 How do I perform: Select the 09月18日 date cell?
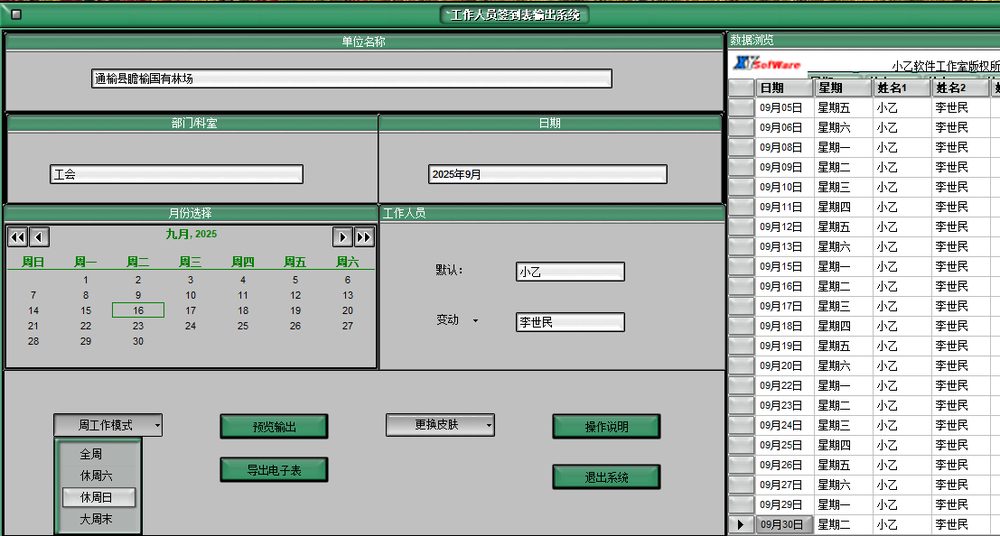tap(784, 326)
